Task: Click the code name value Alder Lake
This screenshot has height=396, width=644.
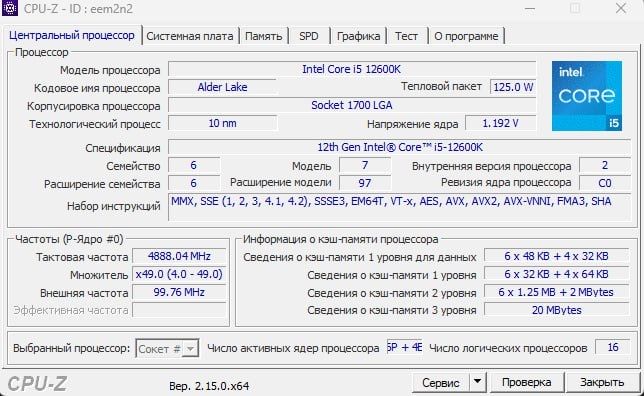Action: (222, 87)
